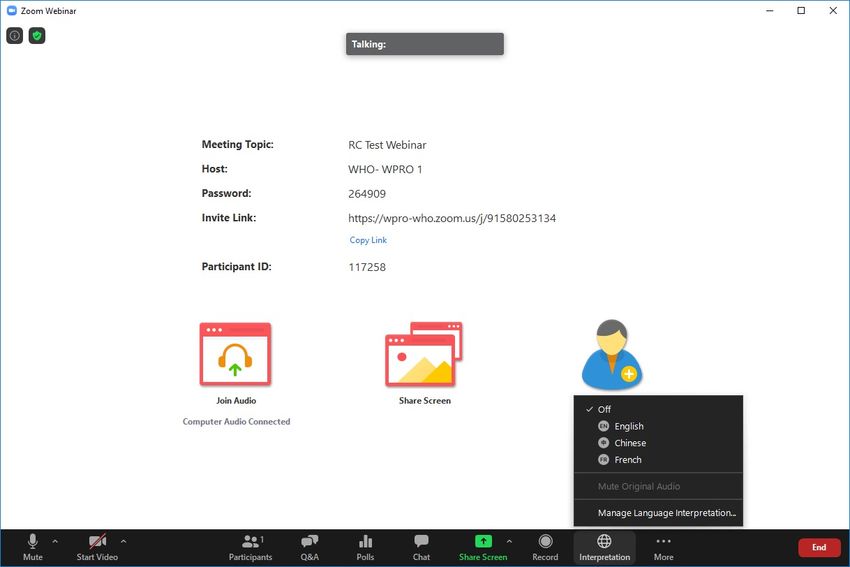Click the Computer Audio Connected text
This screenshot has height=567, width=850.
click(x=236, y=421)
